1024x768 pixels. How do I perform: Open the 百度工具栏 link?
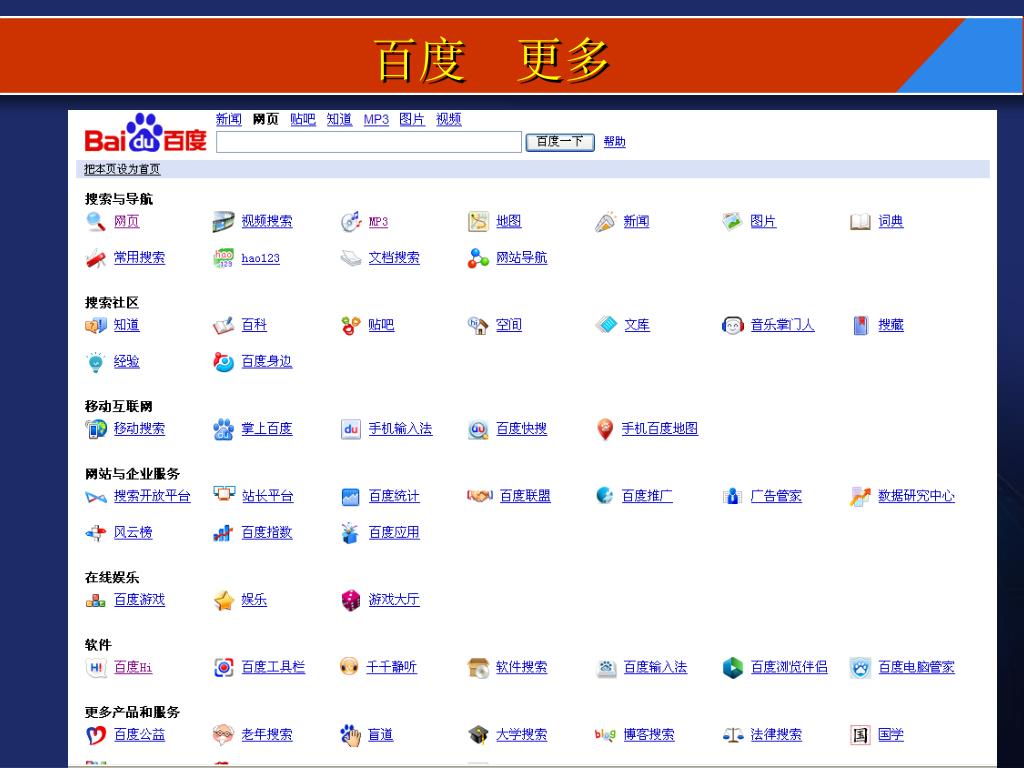(x=273, y=667)
